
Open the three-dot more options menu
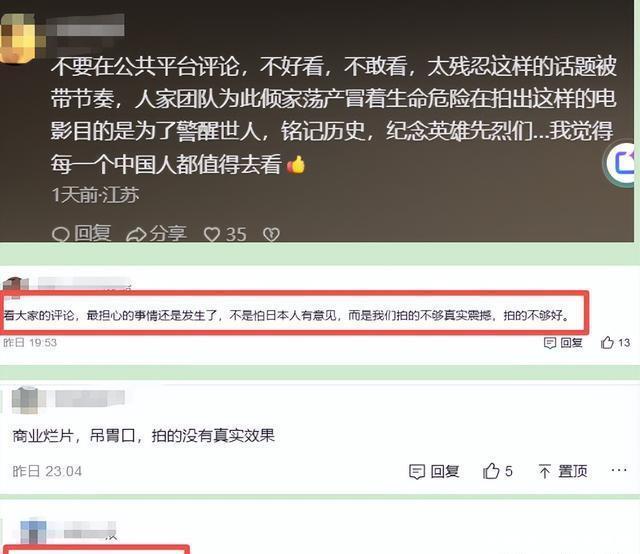tap(619, 470)
